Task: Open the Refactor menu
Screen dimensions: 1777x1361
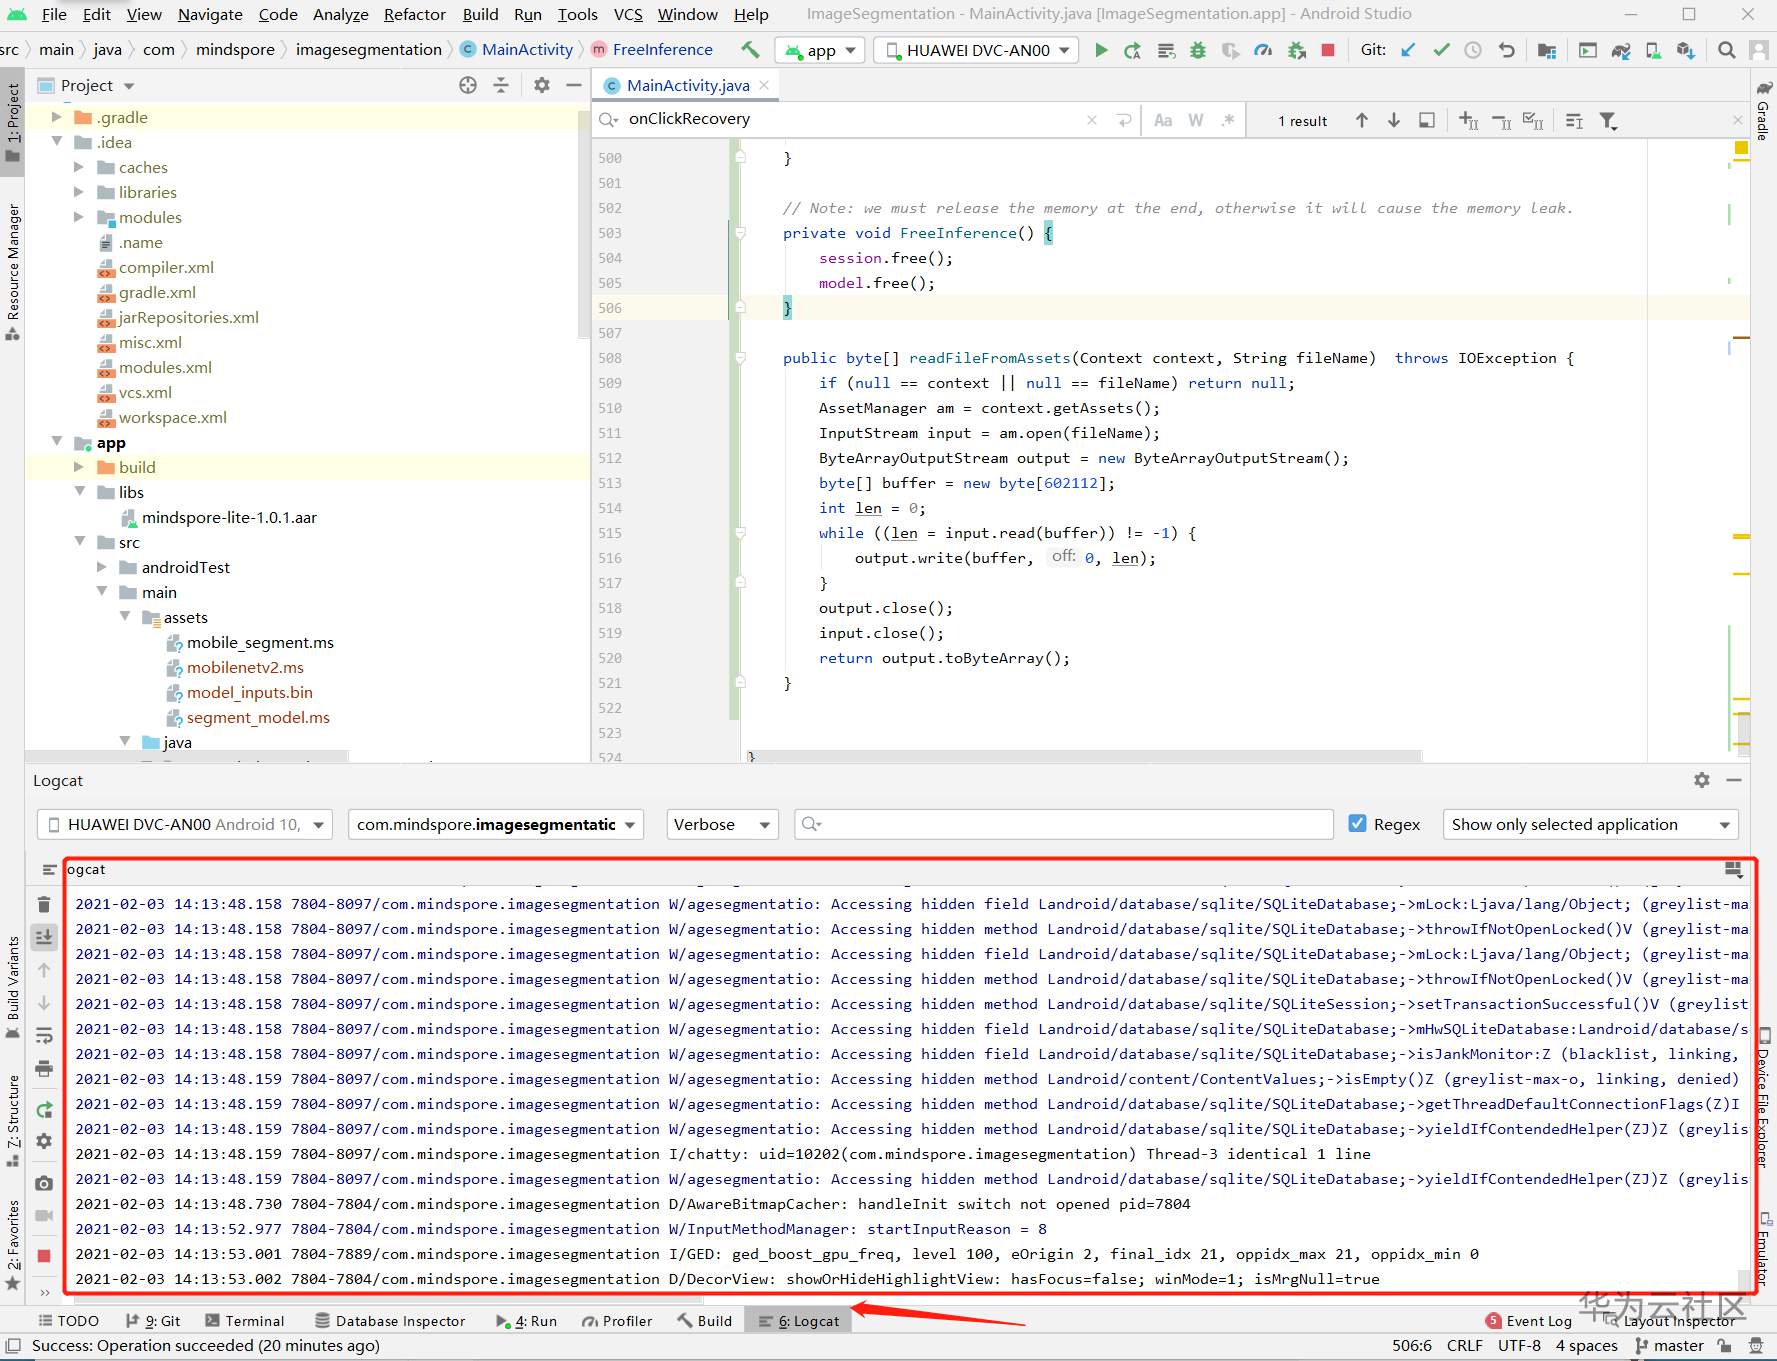Action: tap(414, 14)
